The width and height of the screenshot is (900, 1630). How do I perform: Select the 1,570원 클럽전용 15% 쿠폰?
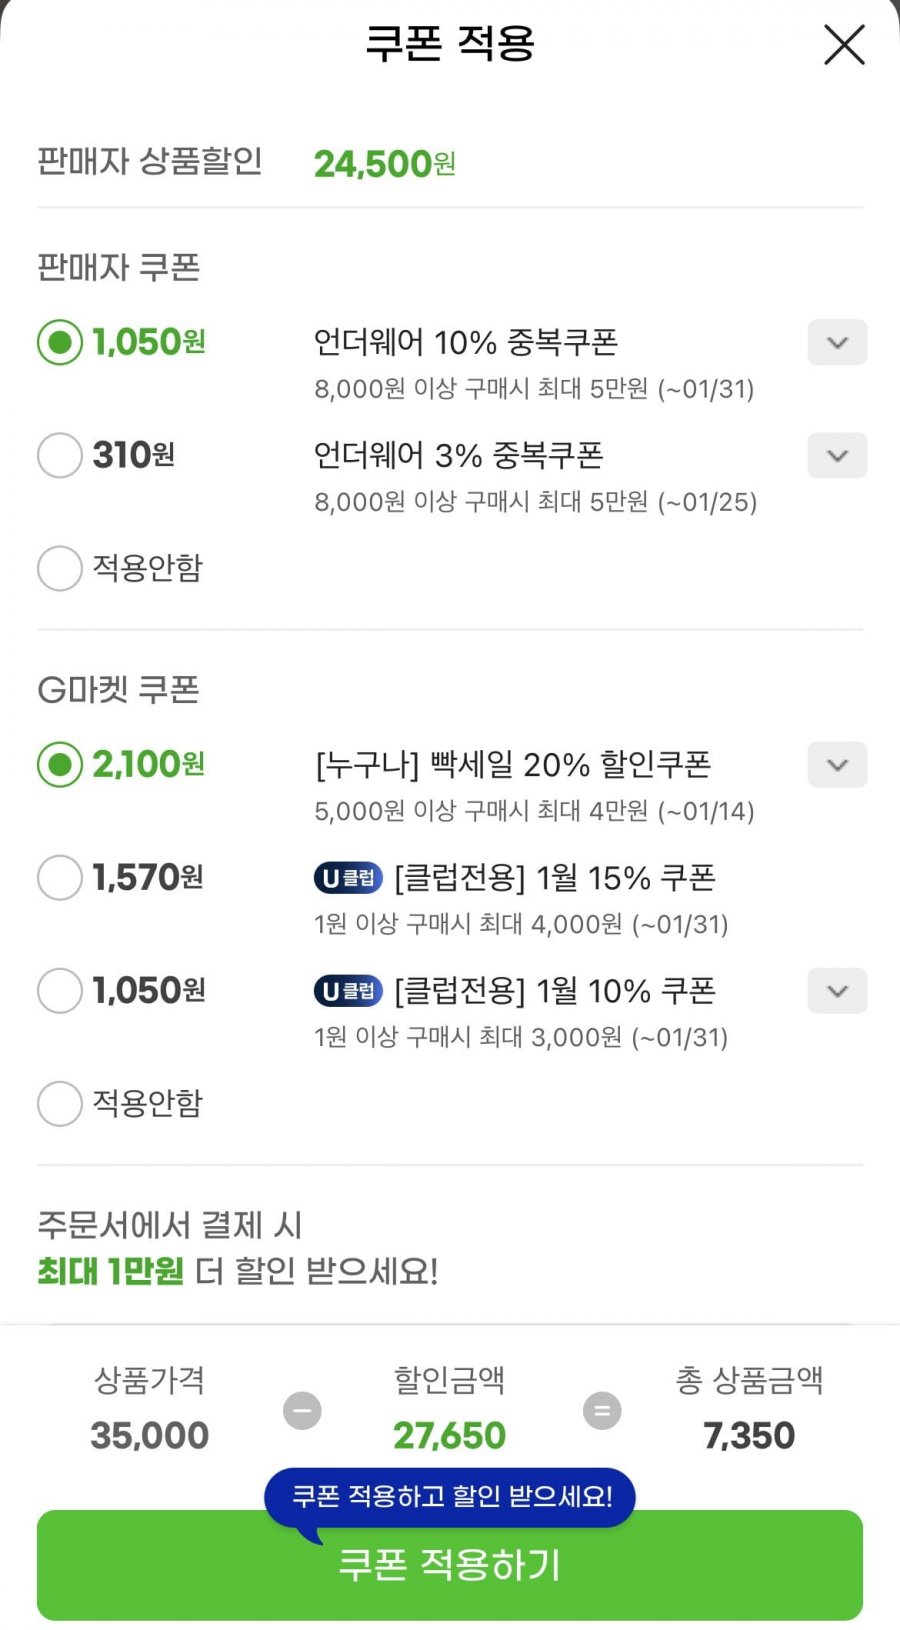click(x=60, y=878)
